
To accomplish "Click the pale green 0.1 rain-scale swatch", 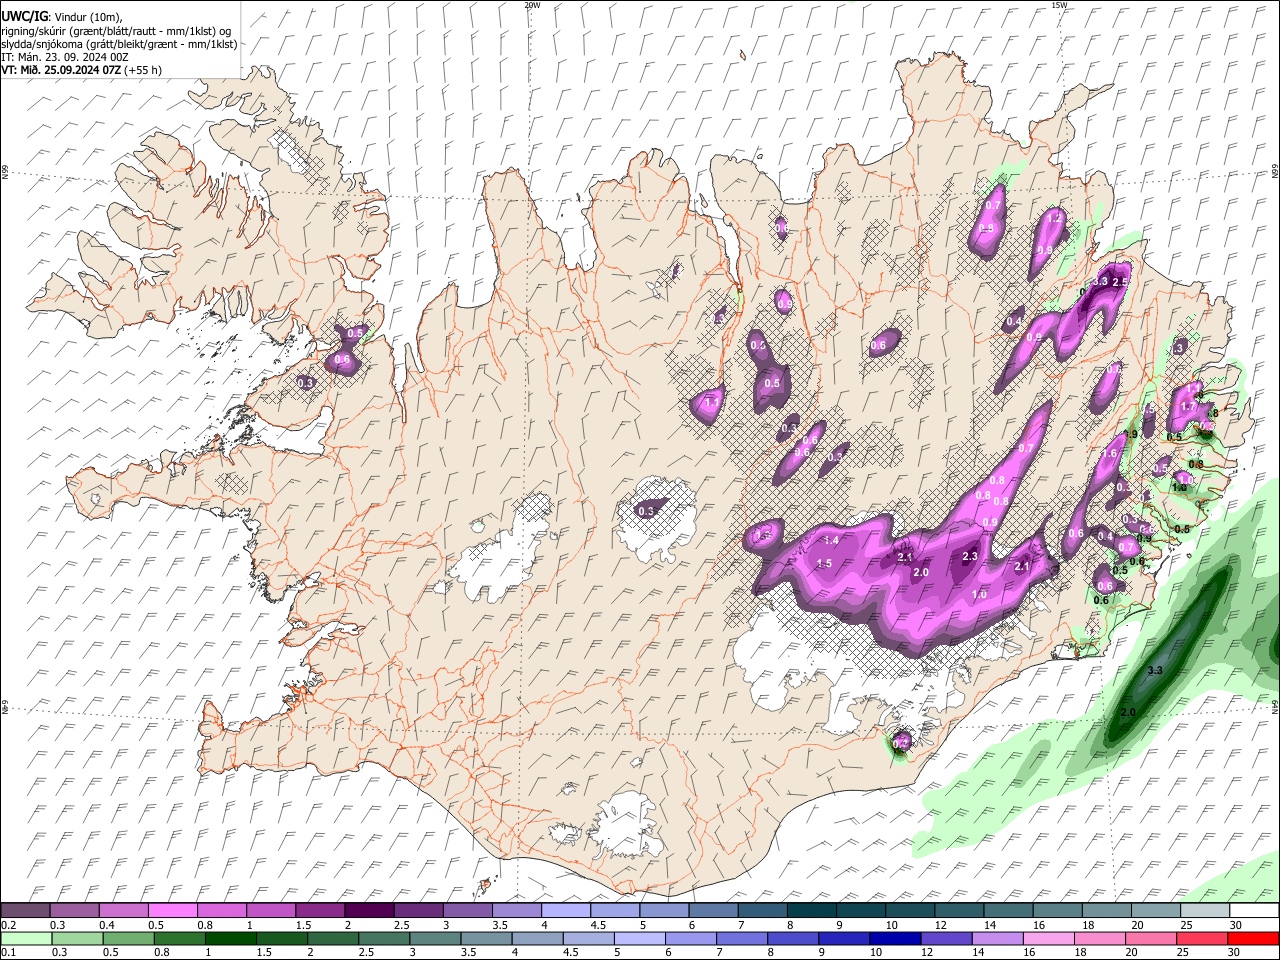I will click(x=25, y=939).
